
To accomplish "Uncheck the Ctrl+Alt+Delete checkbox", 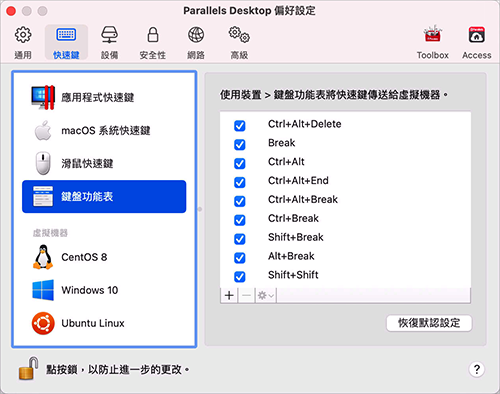I will coord(240,126).
